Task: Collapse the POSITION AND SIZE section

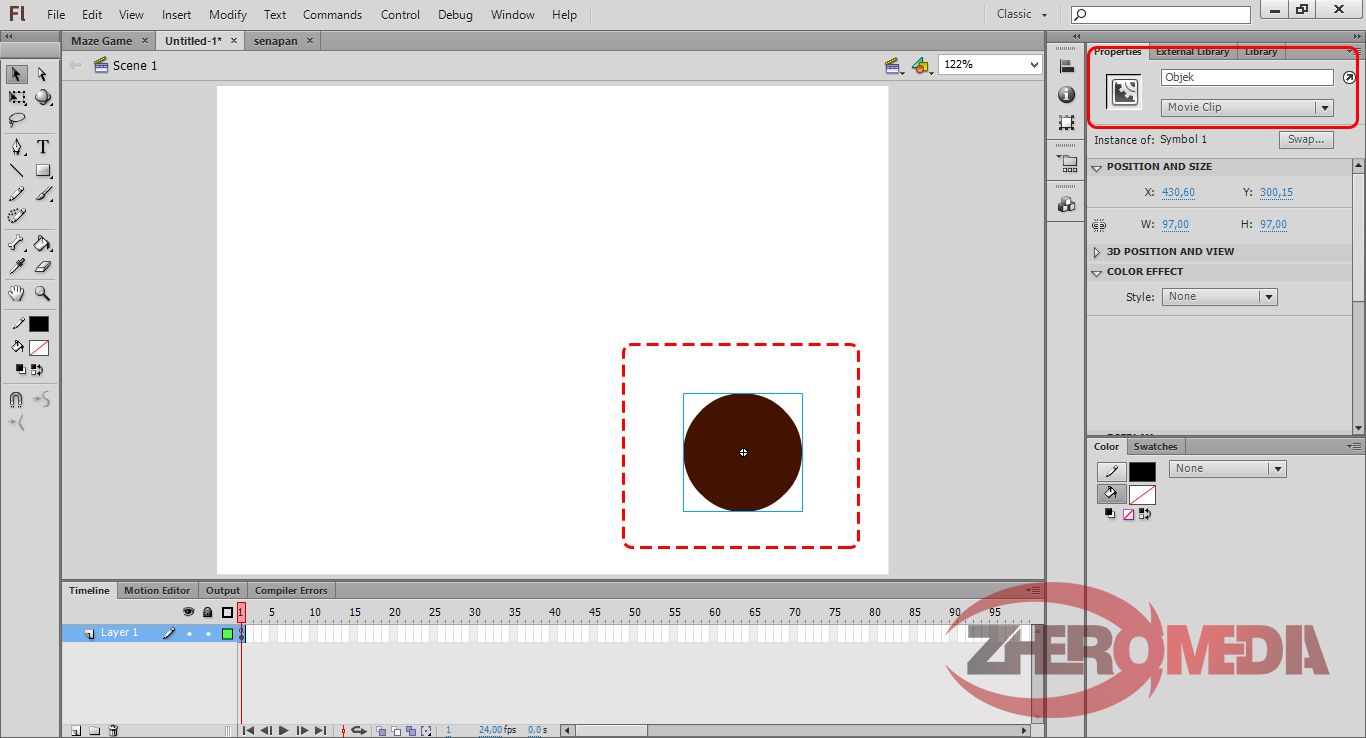Action: click(1097, 167)
